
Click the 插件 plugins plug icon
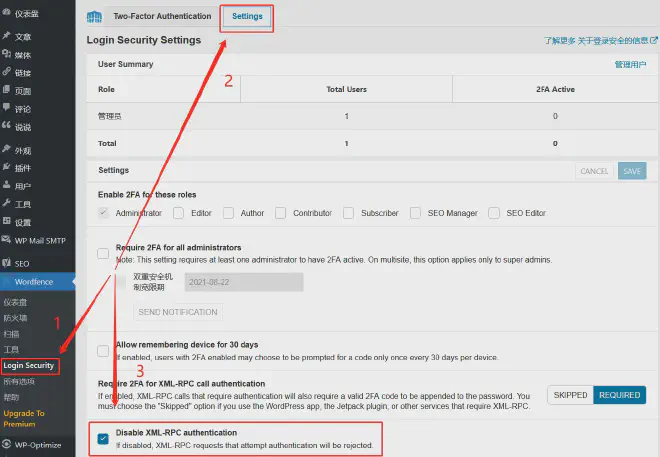tap(7, 168)
